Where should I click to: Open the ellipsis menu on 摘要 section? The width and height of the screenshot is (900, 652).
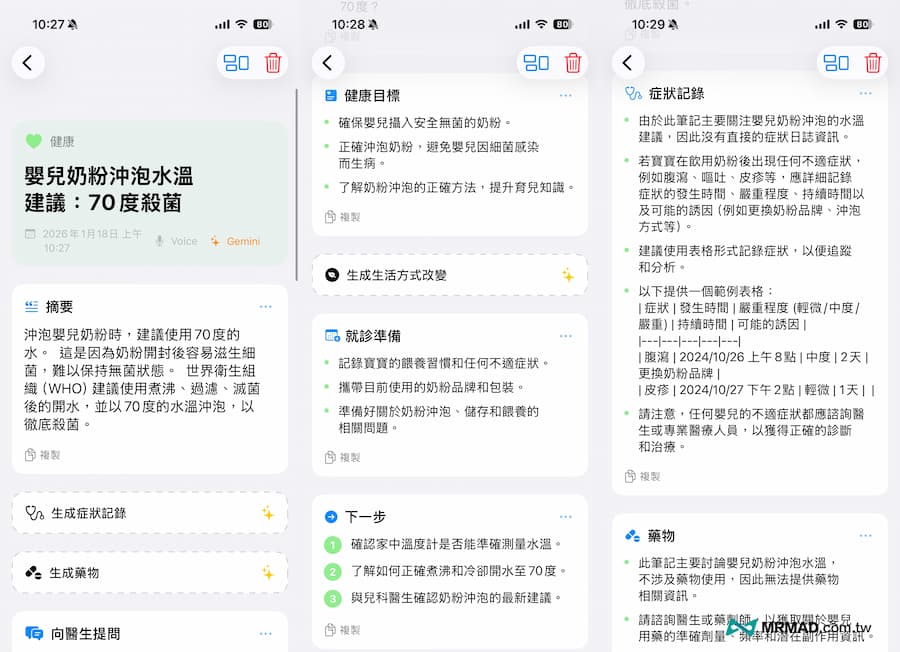264,307
